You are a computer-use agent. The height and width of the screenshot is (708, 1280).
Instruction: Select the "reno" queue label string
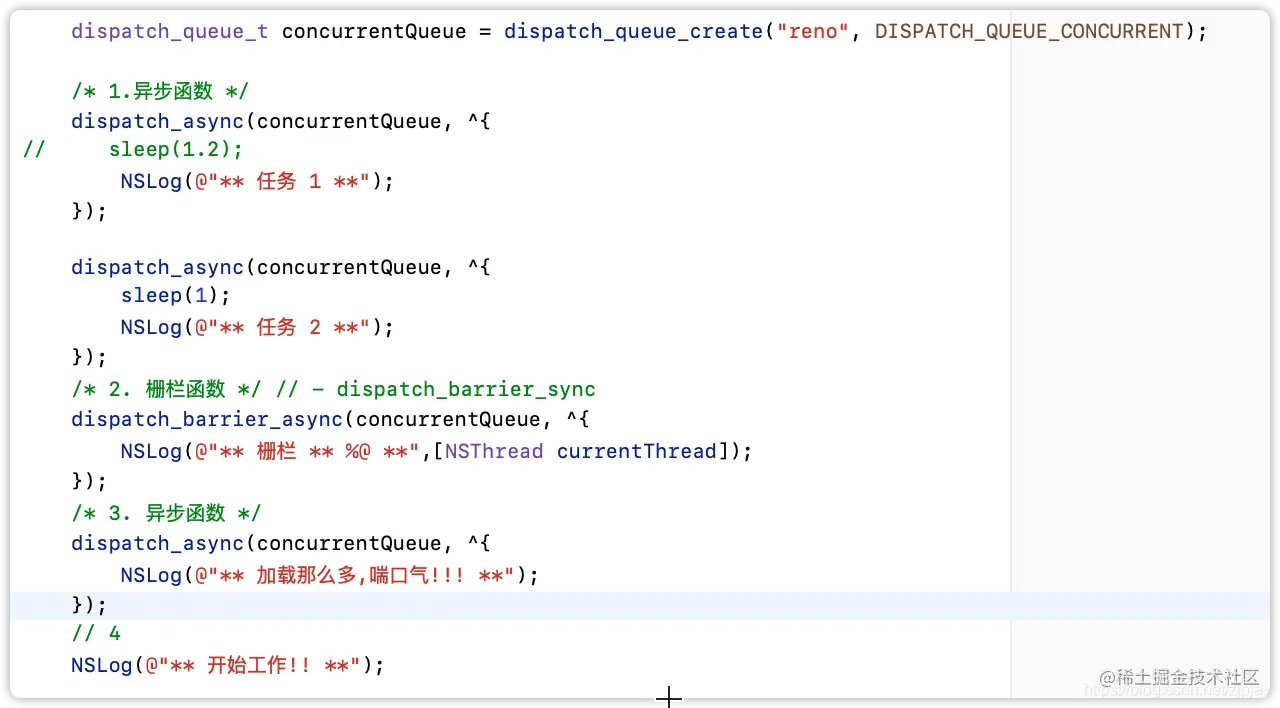pos(813,31)
